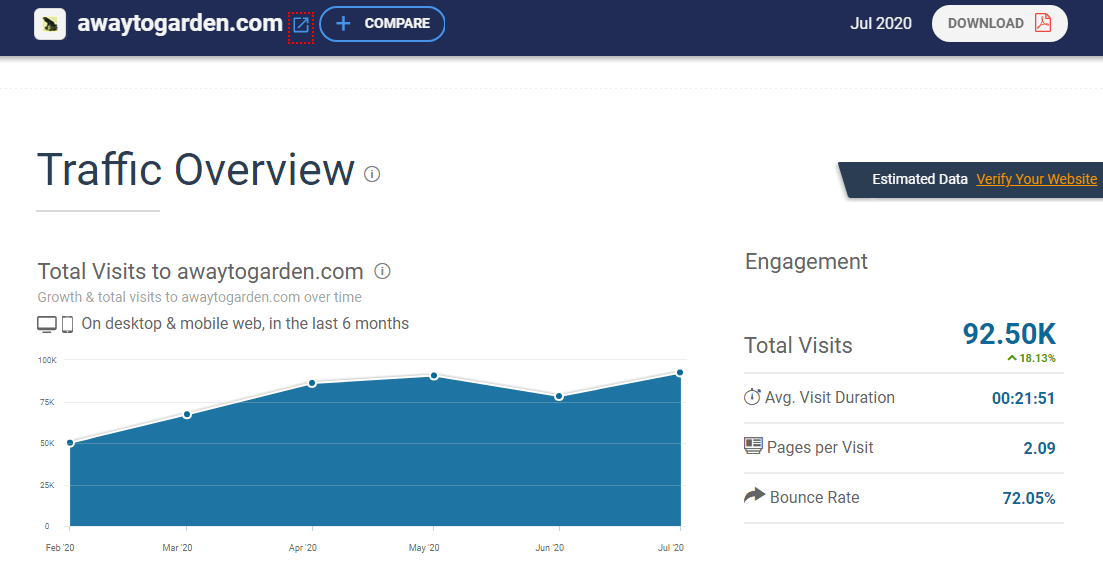Viewport: 1103px width, 583px height.
Task: Click the 72.05% bounce rate value
Action: click(1029, 499)
